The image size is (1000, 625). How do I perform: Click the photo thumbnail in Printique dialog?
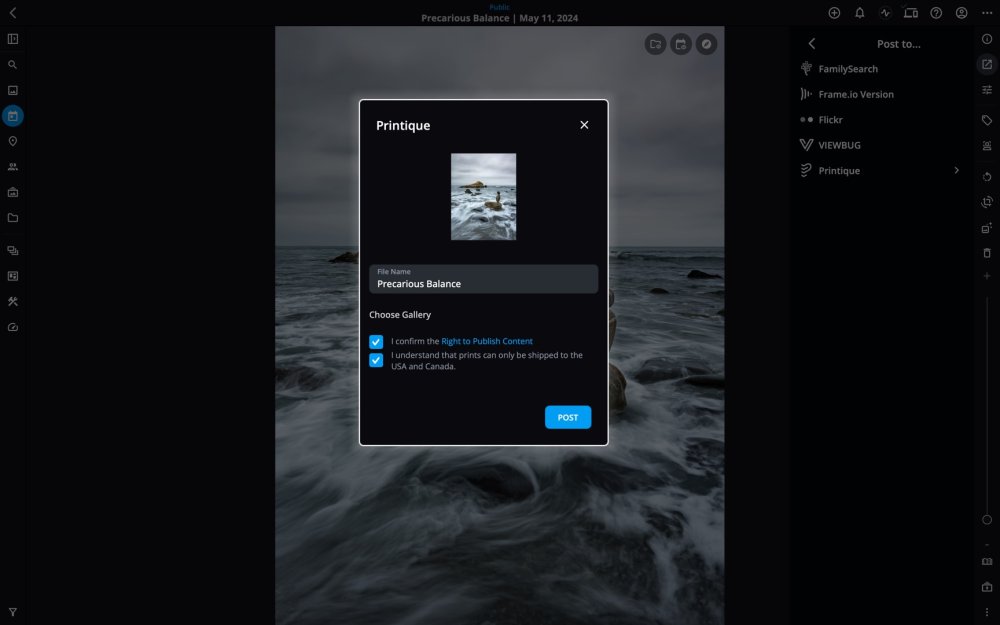(x=483, y=196)
